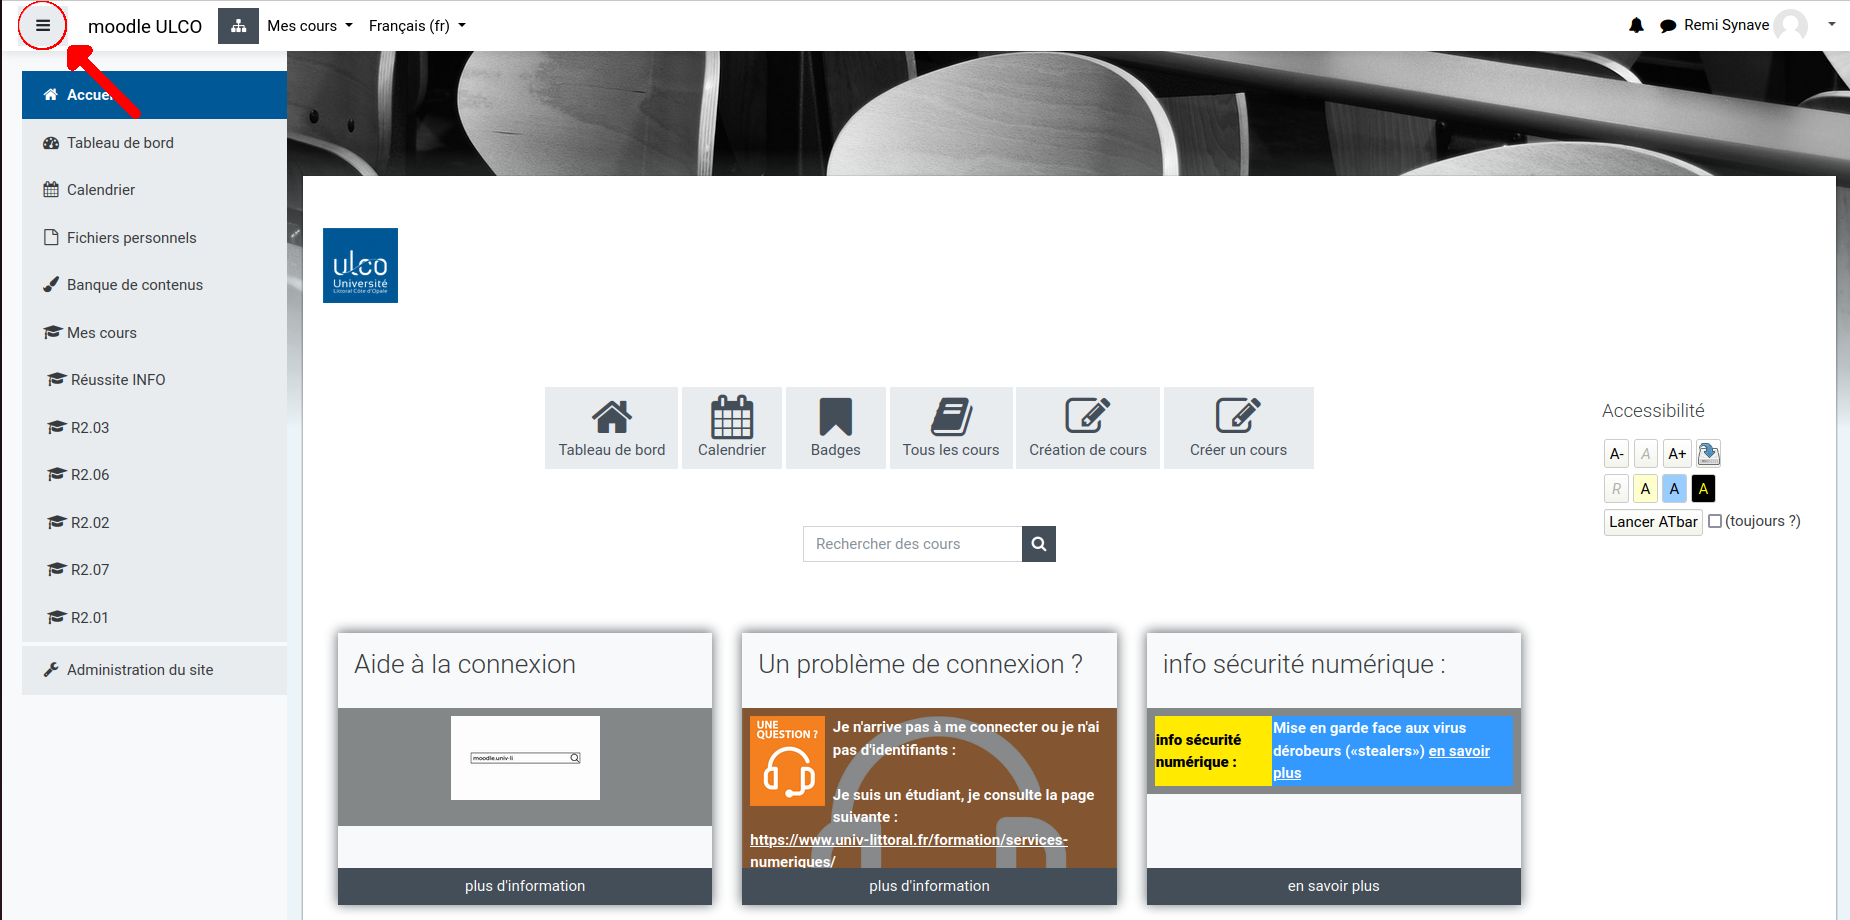Check the ATbar "toujours ?" checkbox

tap(1715, 521)
